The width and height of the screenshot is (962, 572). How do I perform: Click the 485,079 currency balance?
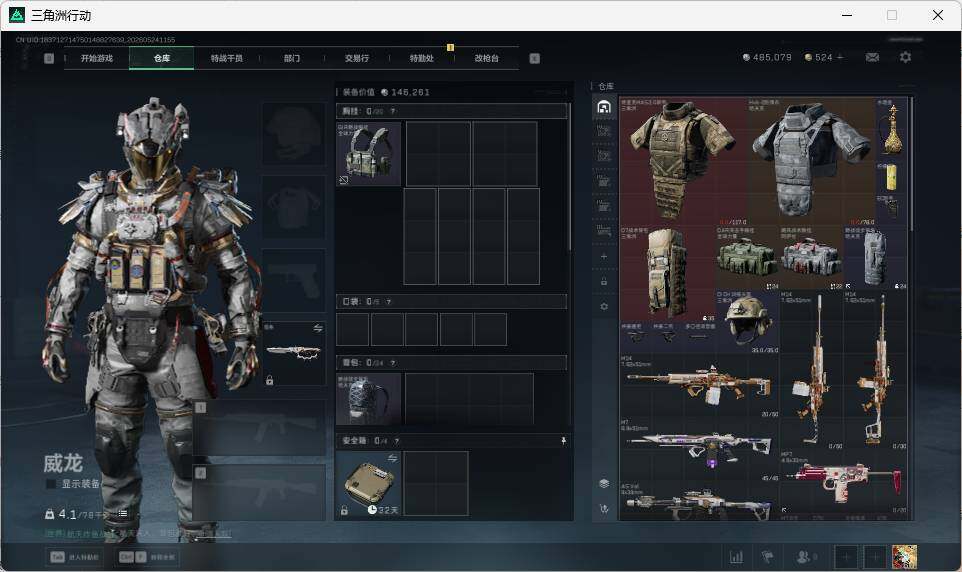click(x=767, y=57)
